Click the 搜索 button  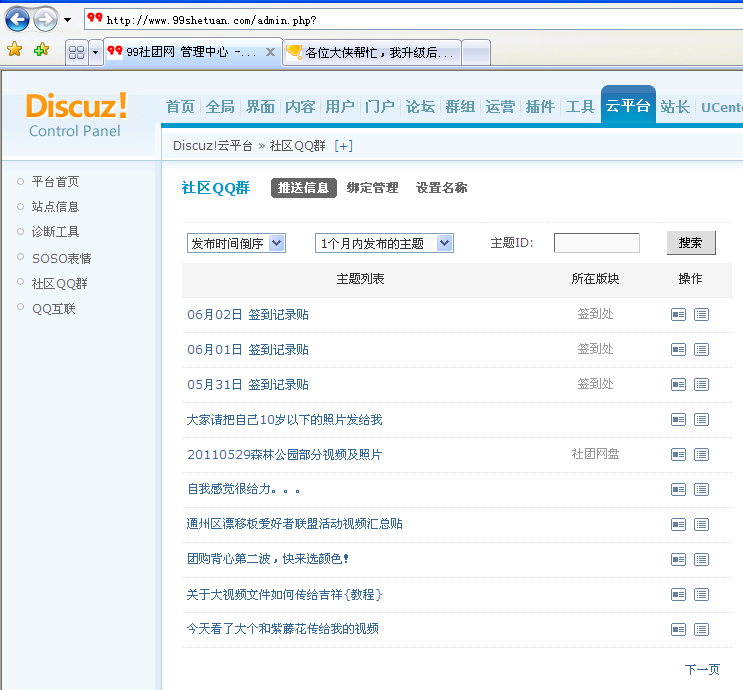pos(691,243)
